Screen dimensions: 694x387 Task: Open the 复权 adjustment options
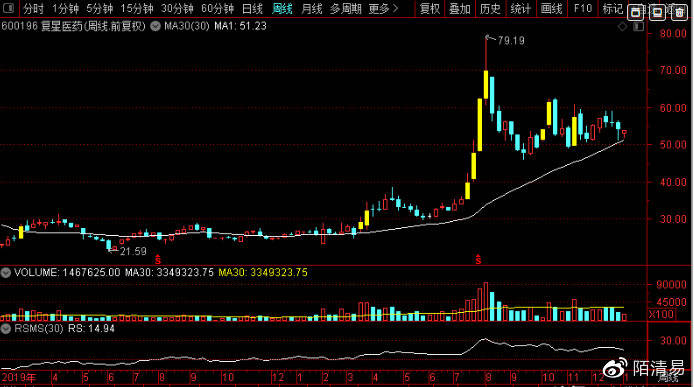[429, 8]
